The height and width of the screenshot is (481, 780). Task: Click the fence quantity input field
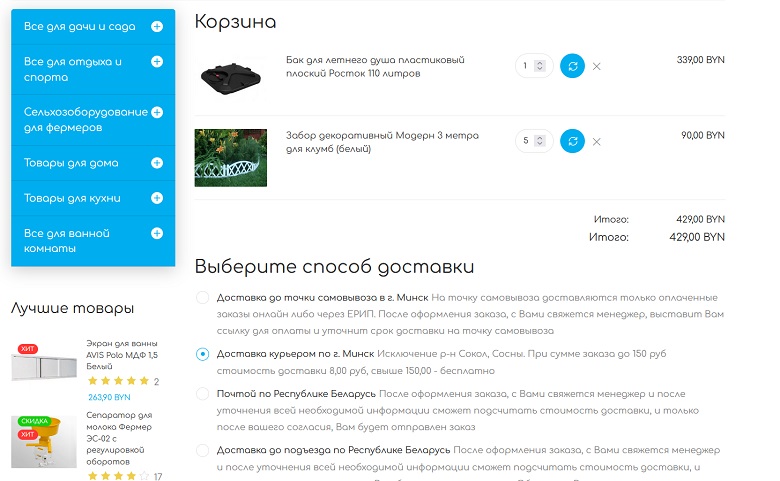click(527, 141)
